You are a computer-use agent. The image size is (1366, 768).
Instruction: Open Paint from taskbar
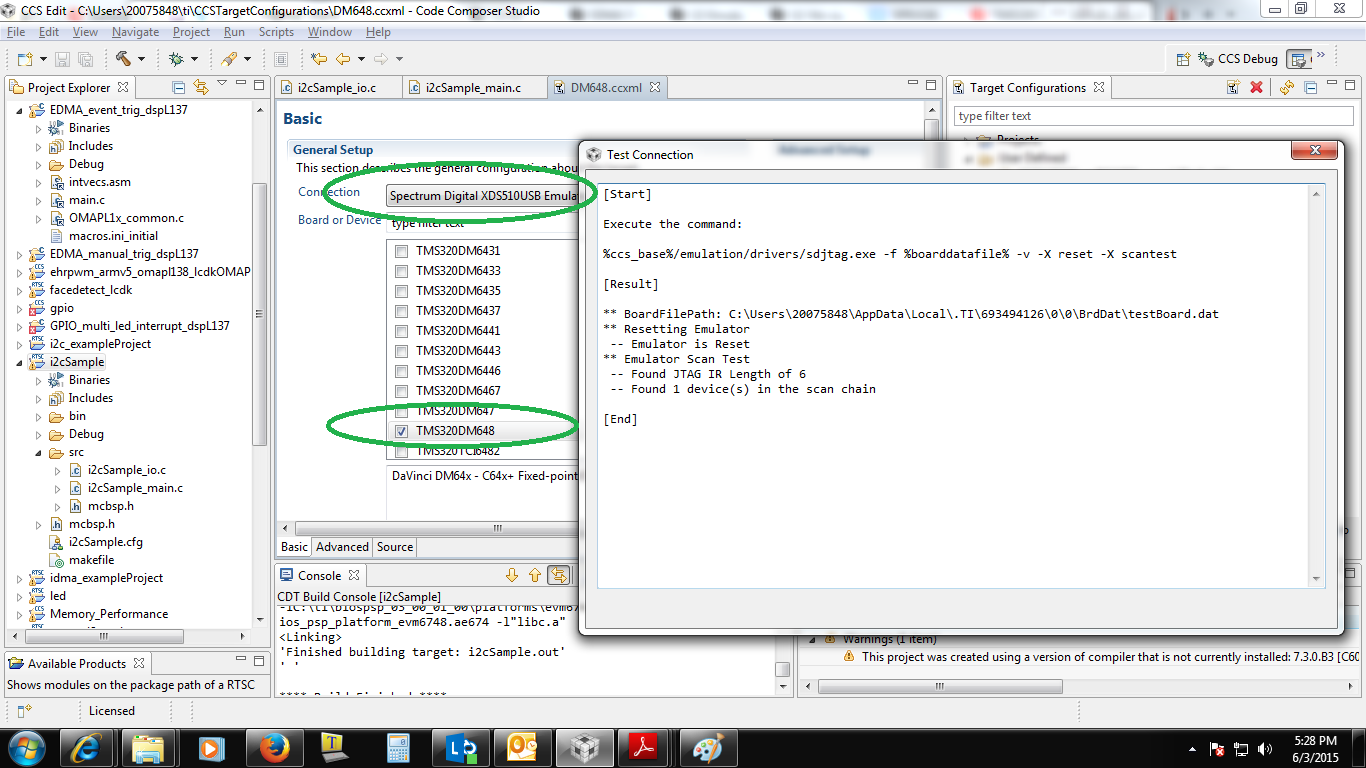(x=707, y=747)
